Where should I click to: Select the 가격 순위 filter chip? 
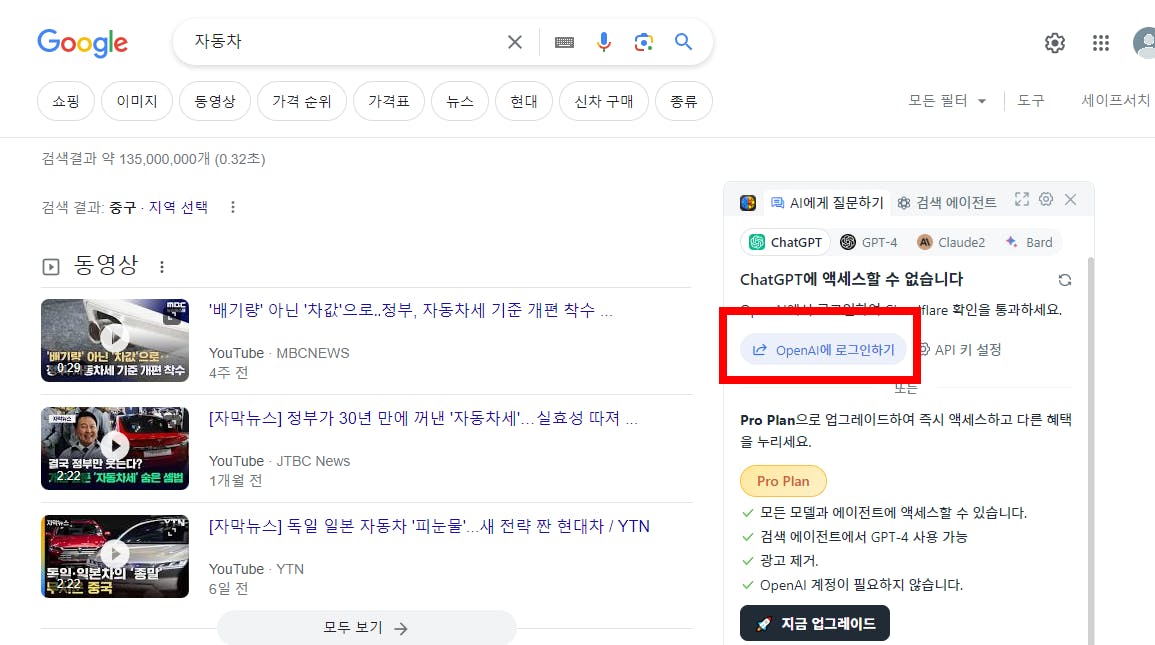point(302,101)
